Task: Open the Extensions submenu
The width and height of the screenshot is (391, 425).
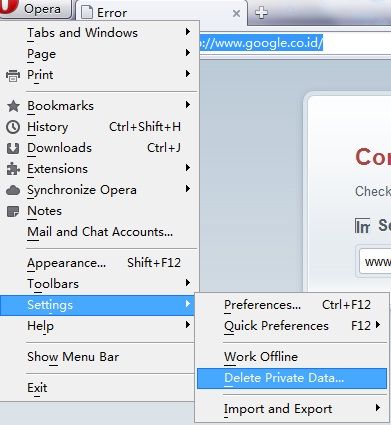Action: click(x=100, y=169)
